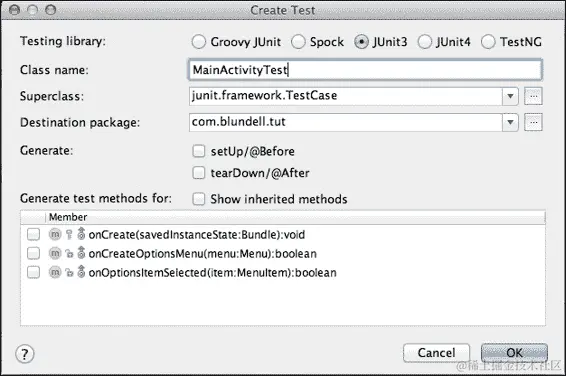Click the method icon beside onCreate
Viewport: 566px width, 376px height.
[55, 235]
